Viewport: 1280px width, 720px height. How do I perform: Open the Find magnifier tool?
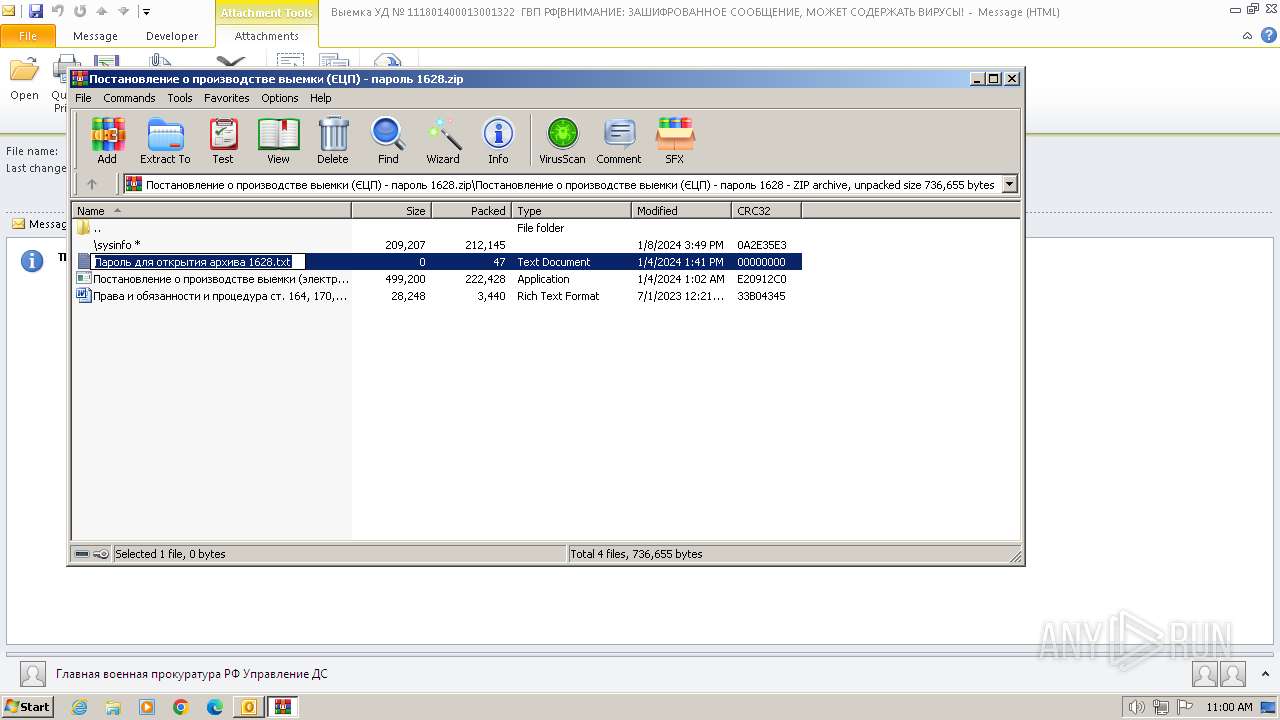pos(388,141)
